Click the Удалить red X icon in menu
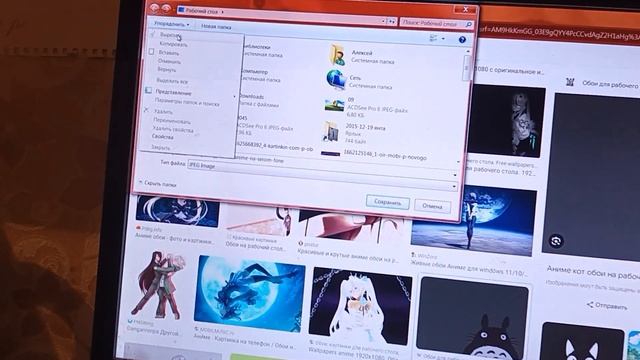640x360 pixels. (146, 110)
